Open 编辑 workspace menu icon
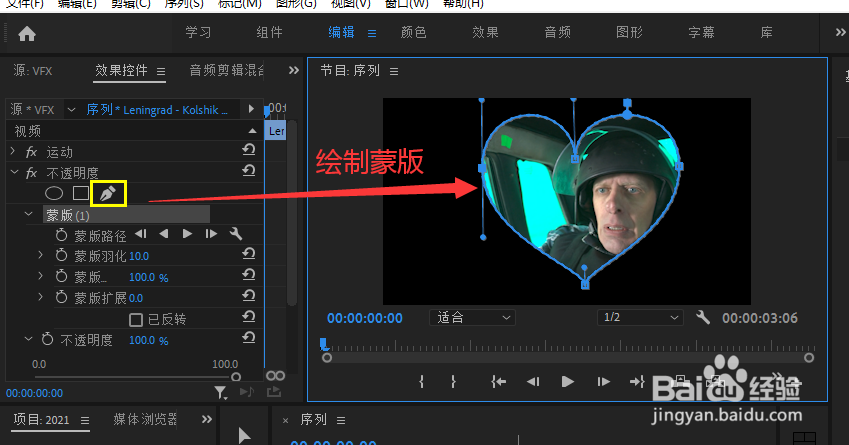 point(372,34)
